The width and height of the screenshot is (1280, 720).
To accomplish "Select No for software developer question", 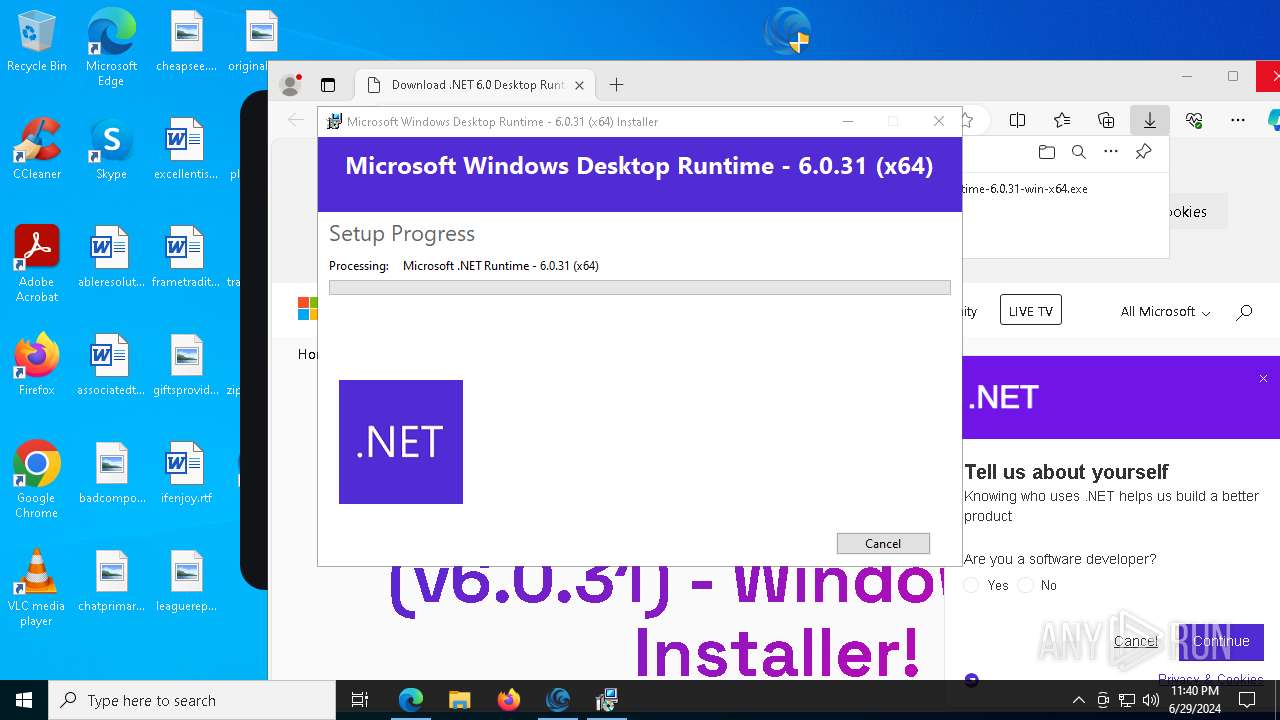I will (x=1025, y=585).
